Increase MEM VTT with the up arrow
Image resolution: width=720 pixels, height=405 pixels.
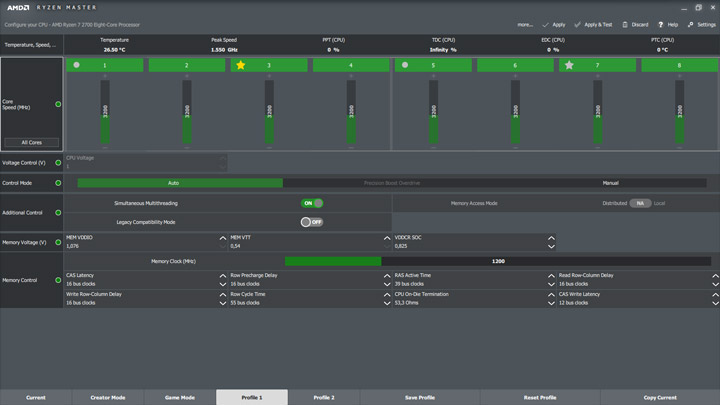[387, 238]
